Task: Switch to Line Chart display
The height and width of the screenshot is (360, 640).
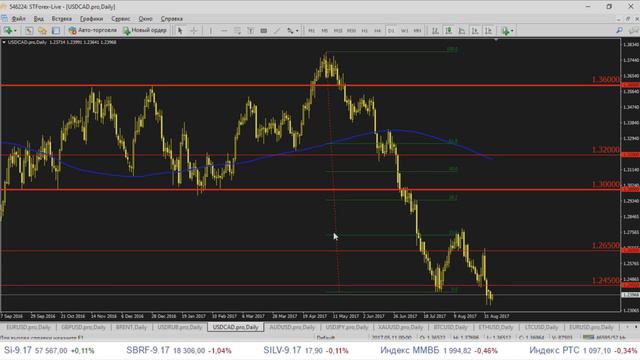Action: [x=462, y=31]
